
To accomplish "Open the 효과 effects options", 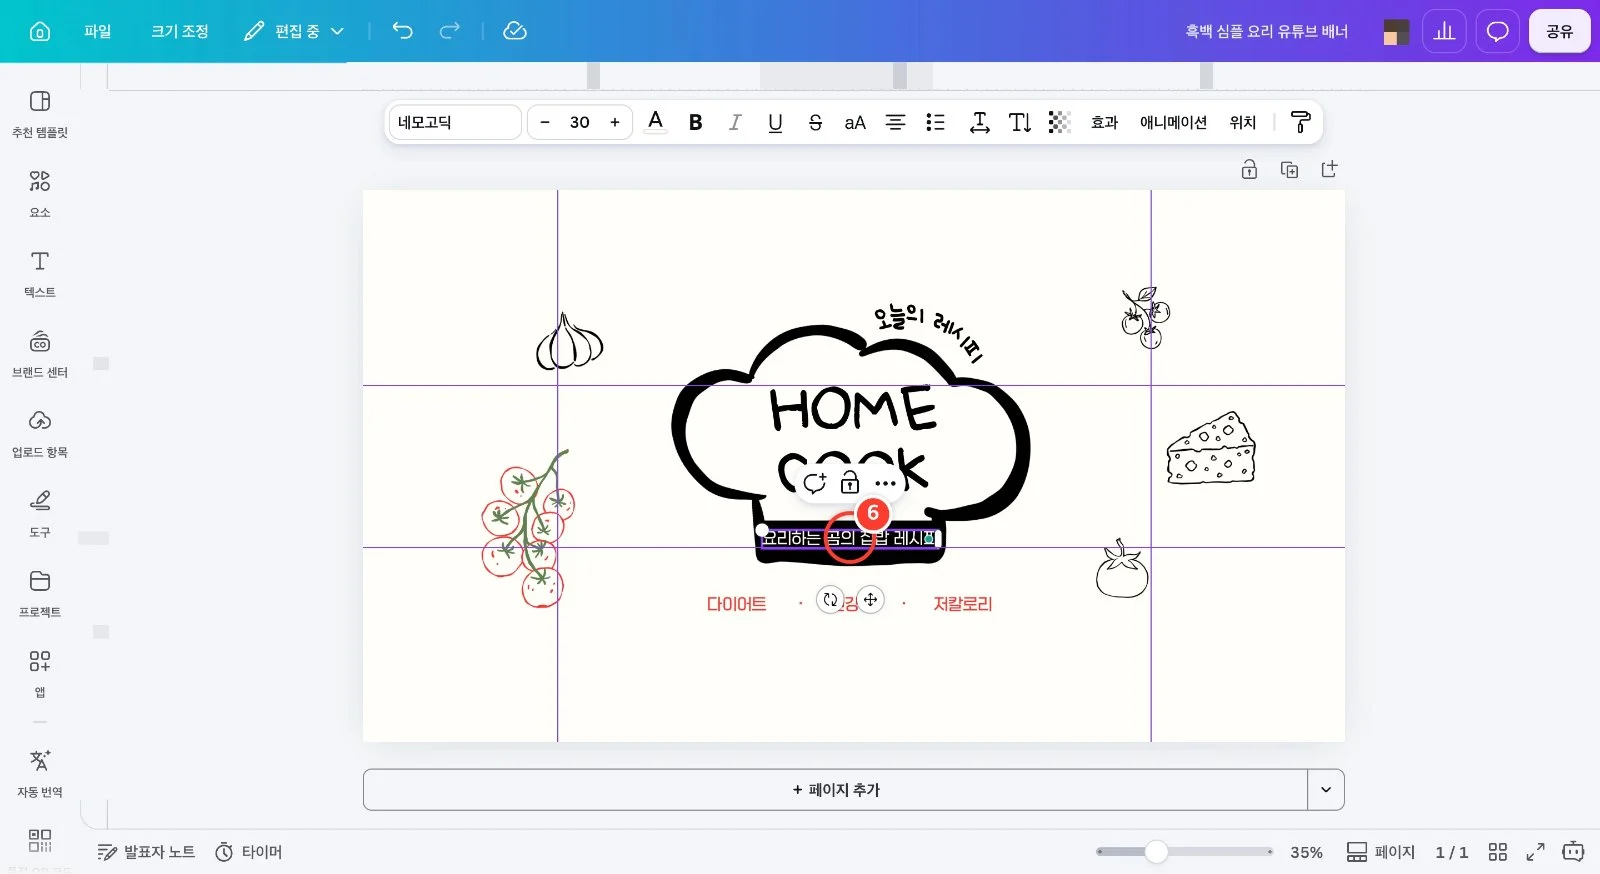I will pos(1105,122).
